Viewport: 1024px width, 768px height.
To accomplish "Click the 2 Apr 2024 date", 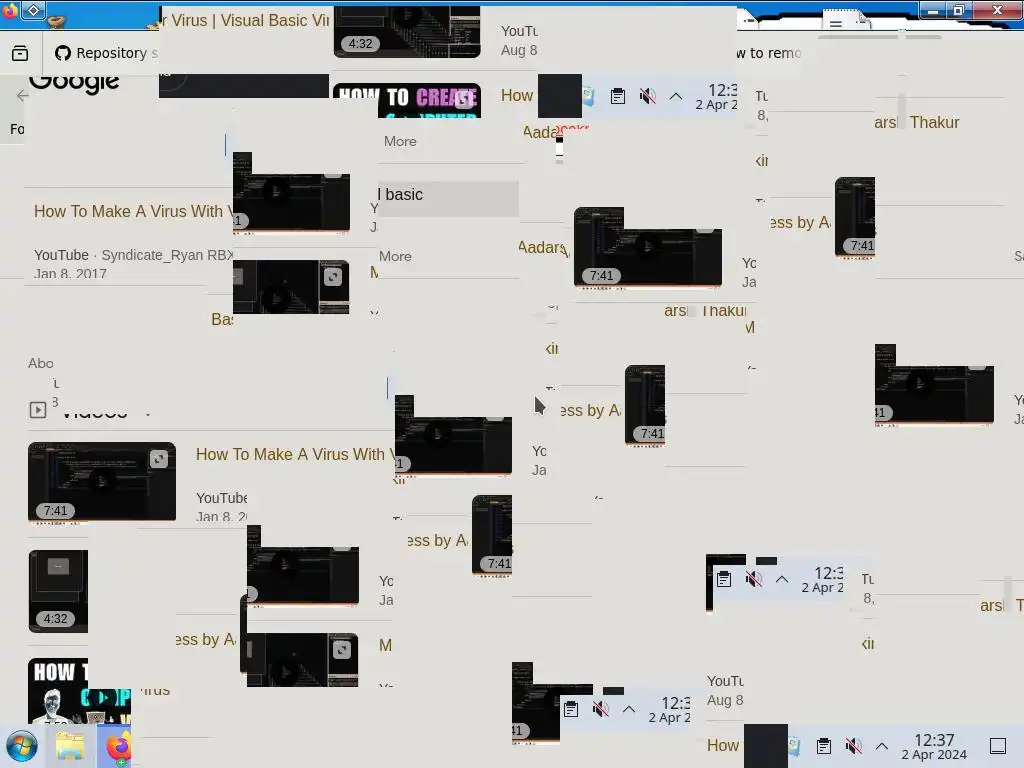I will [934, 755].
